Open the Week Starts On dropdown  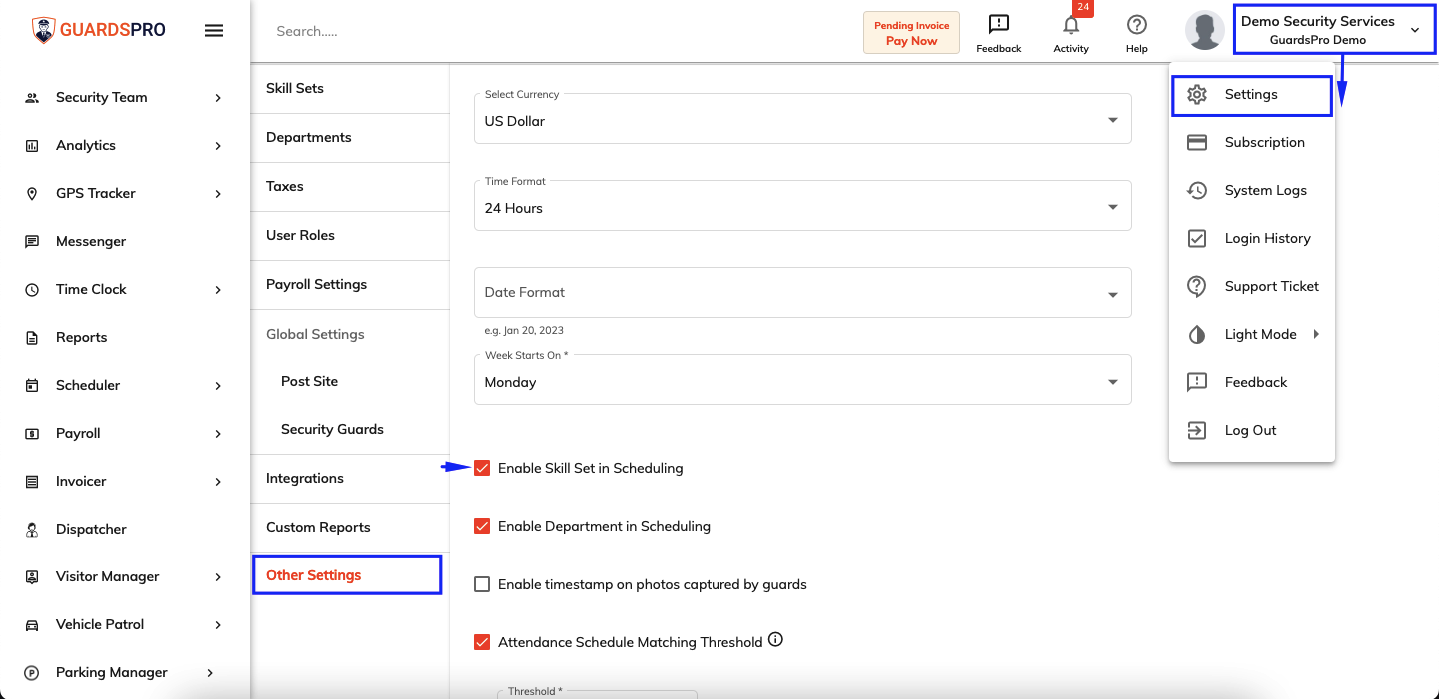coord(802,380)
